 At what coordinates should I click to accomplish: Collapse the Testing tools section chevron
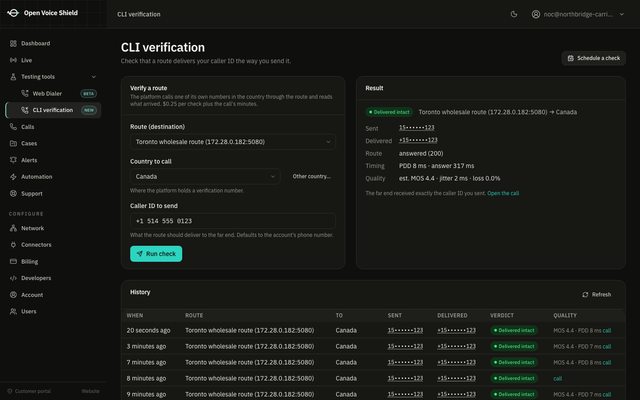click(x=94, y=77)
